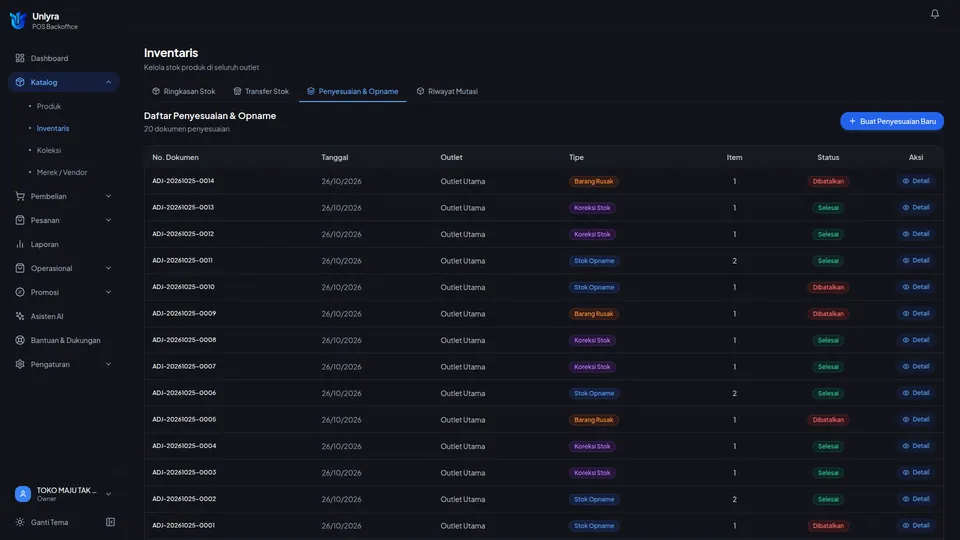Image resolution: width=960 pixels, height=540 pixels.
Task: Switch to Ringkasan Stok tab
Action: (184, 91)
